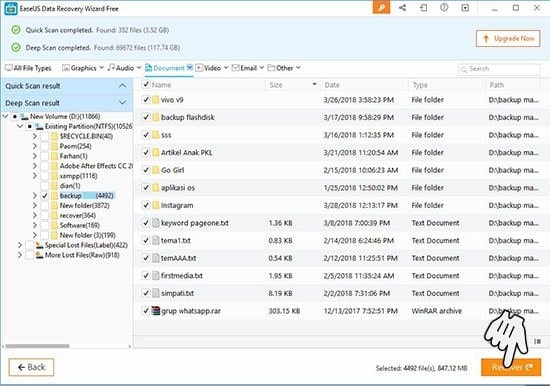The image size is (550, 386).
Task: Click the Existing Partition(NTFS) drive icon
Action: [39, 126]
